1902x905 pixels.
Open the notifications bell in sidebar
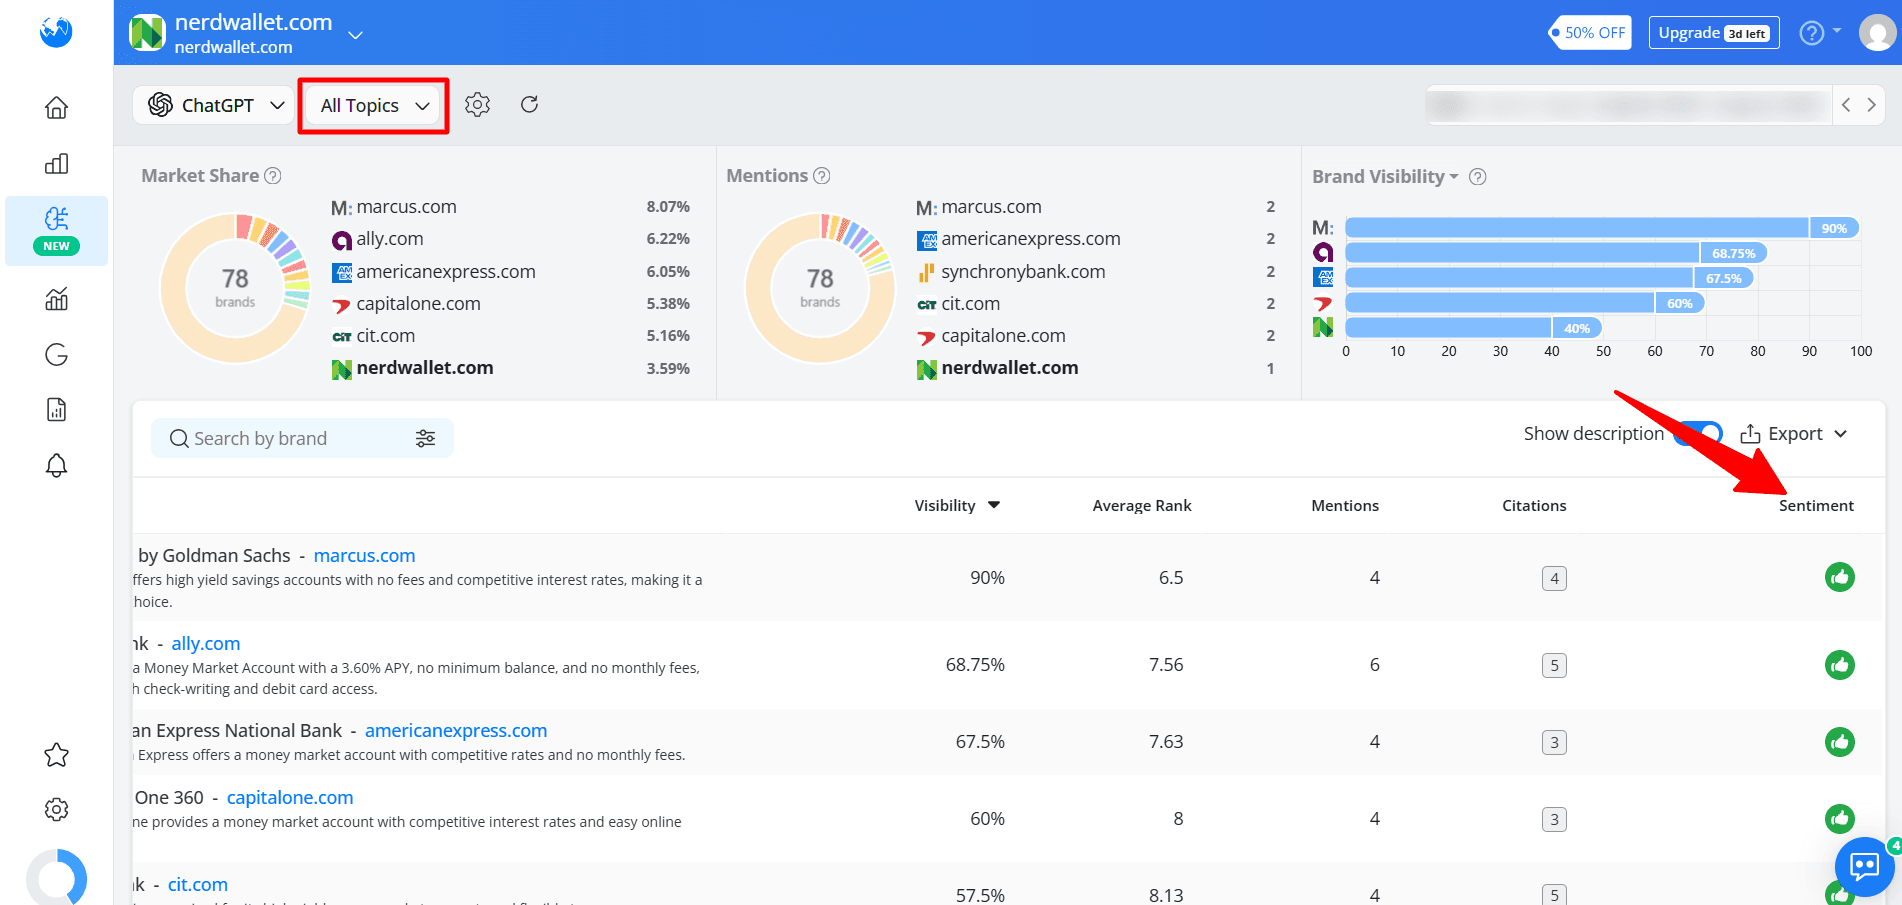coord(56,466)
